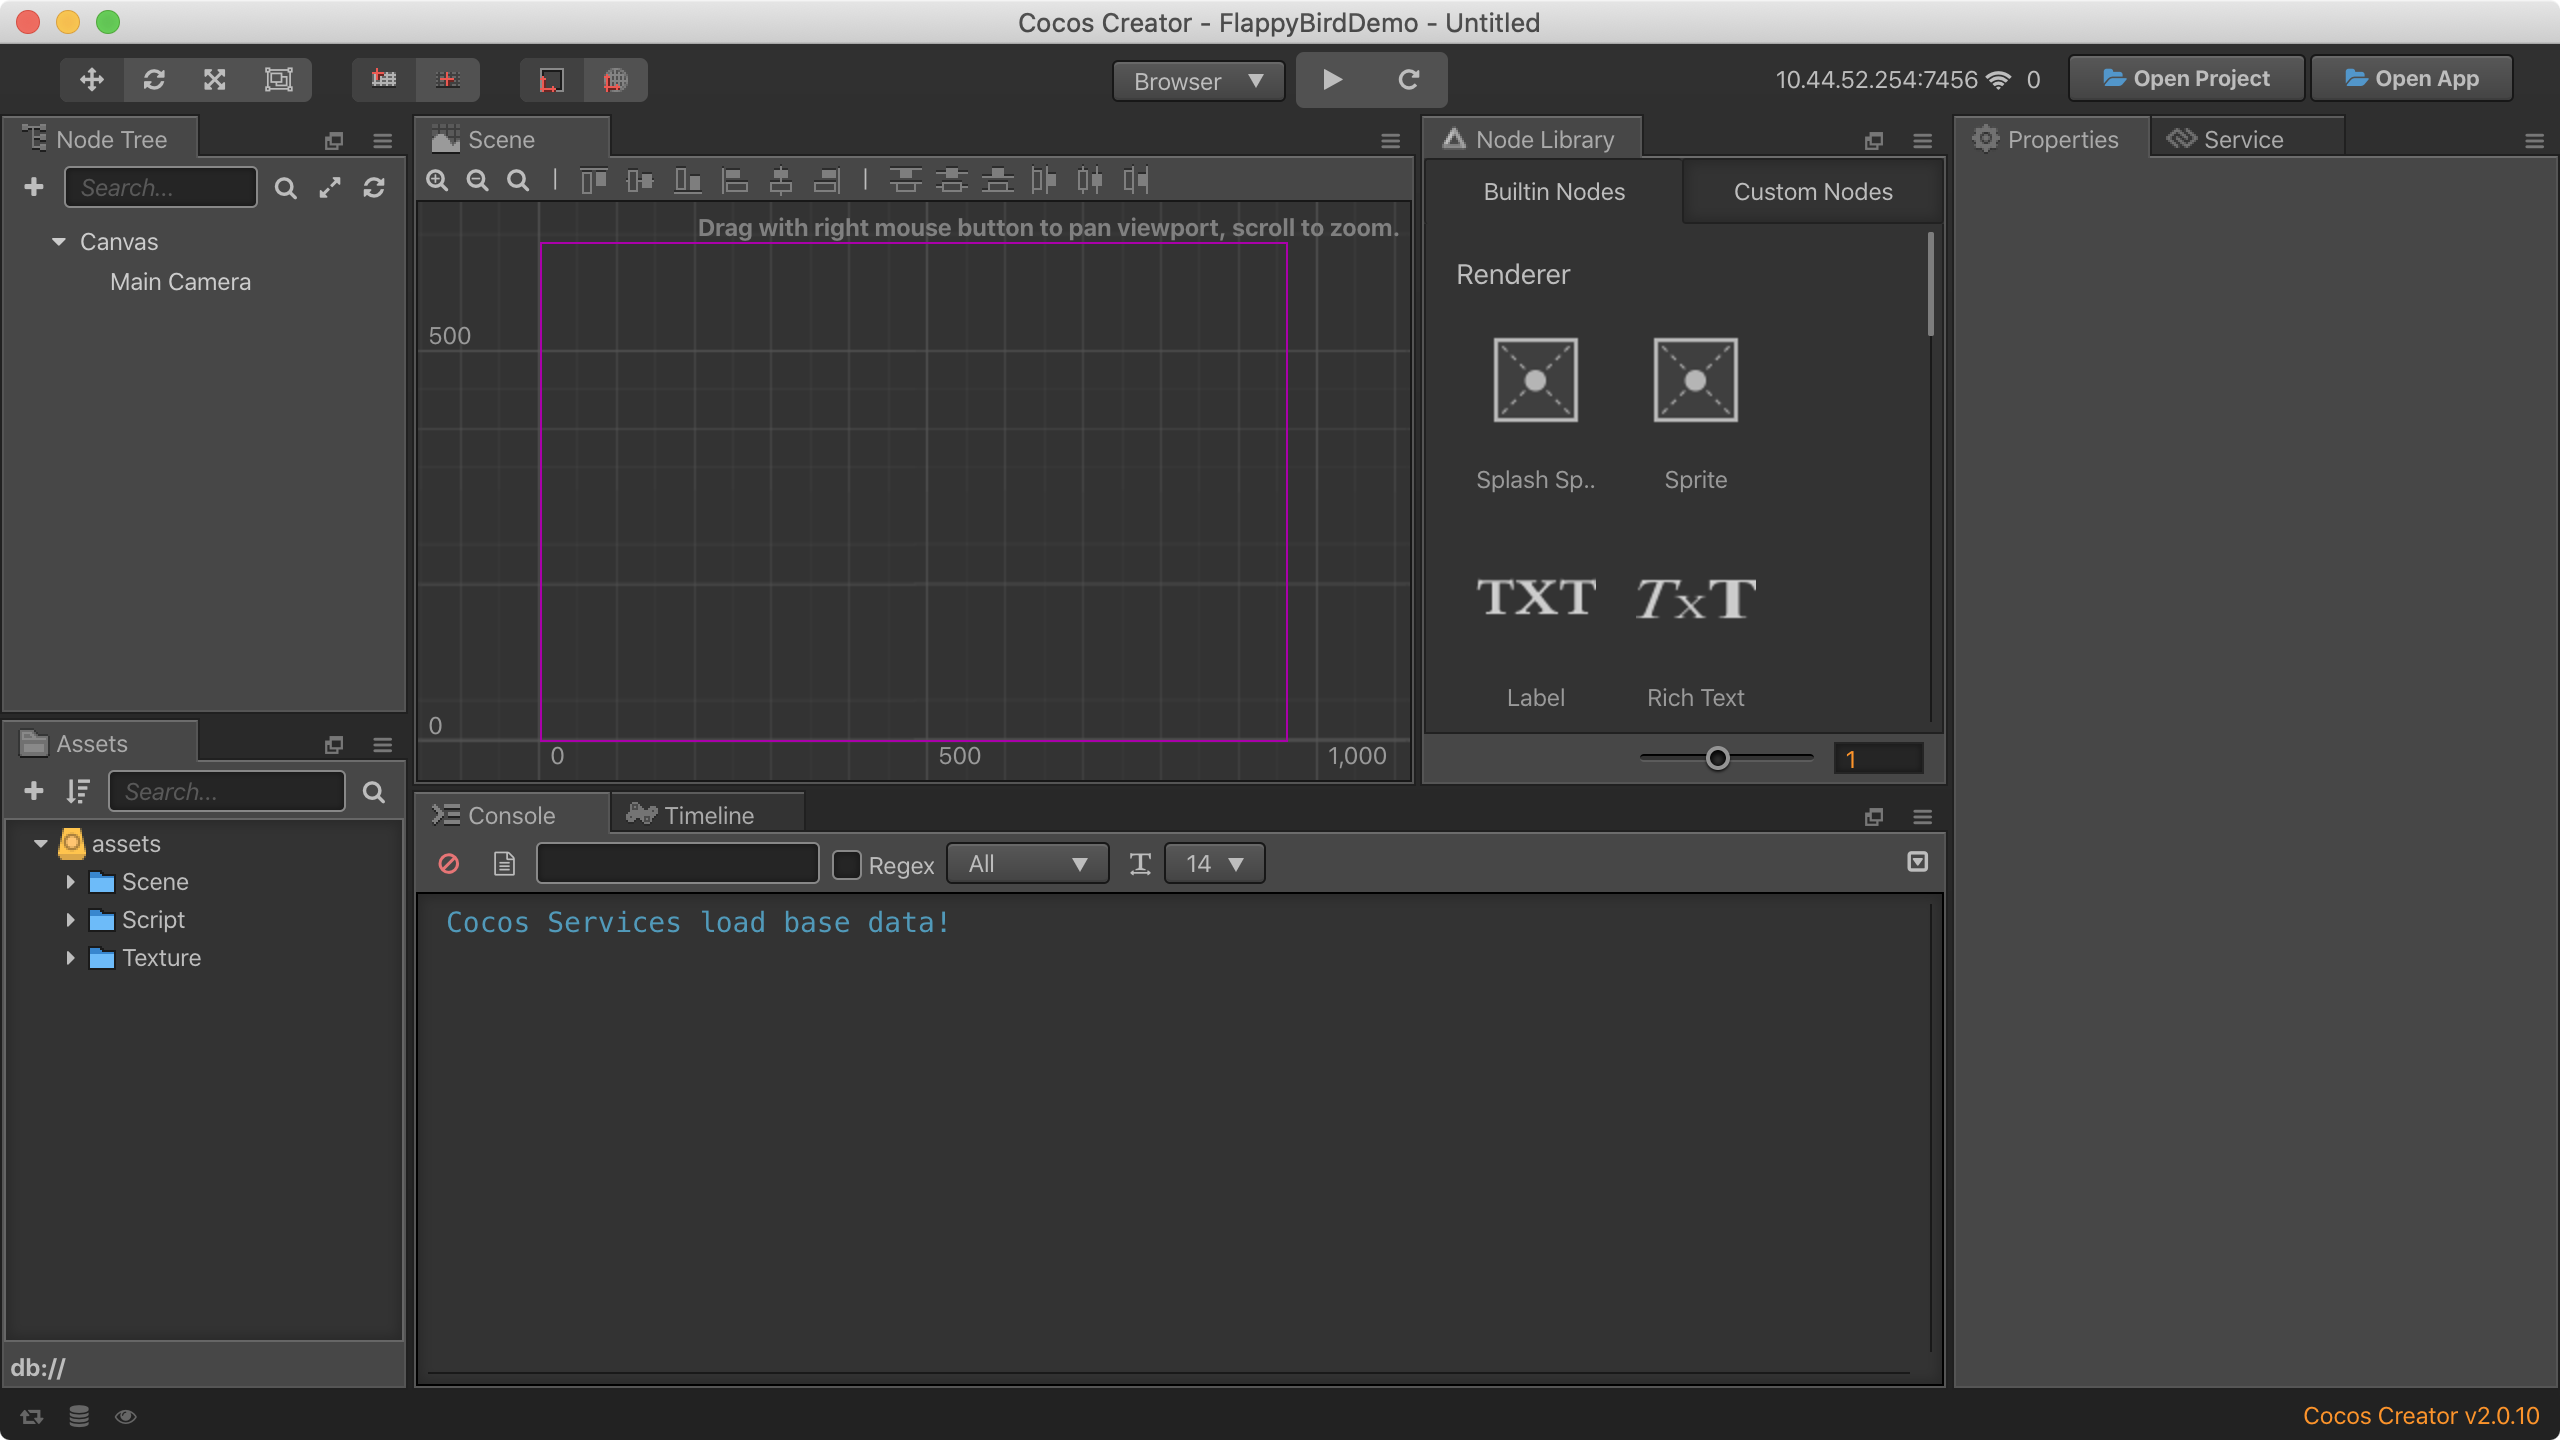Click the Assets search field

tap(227, 791)
